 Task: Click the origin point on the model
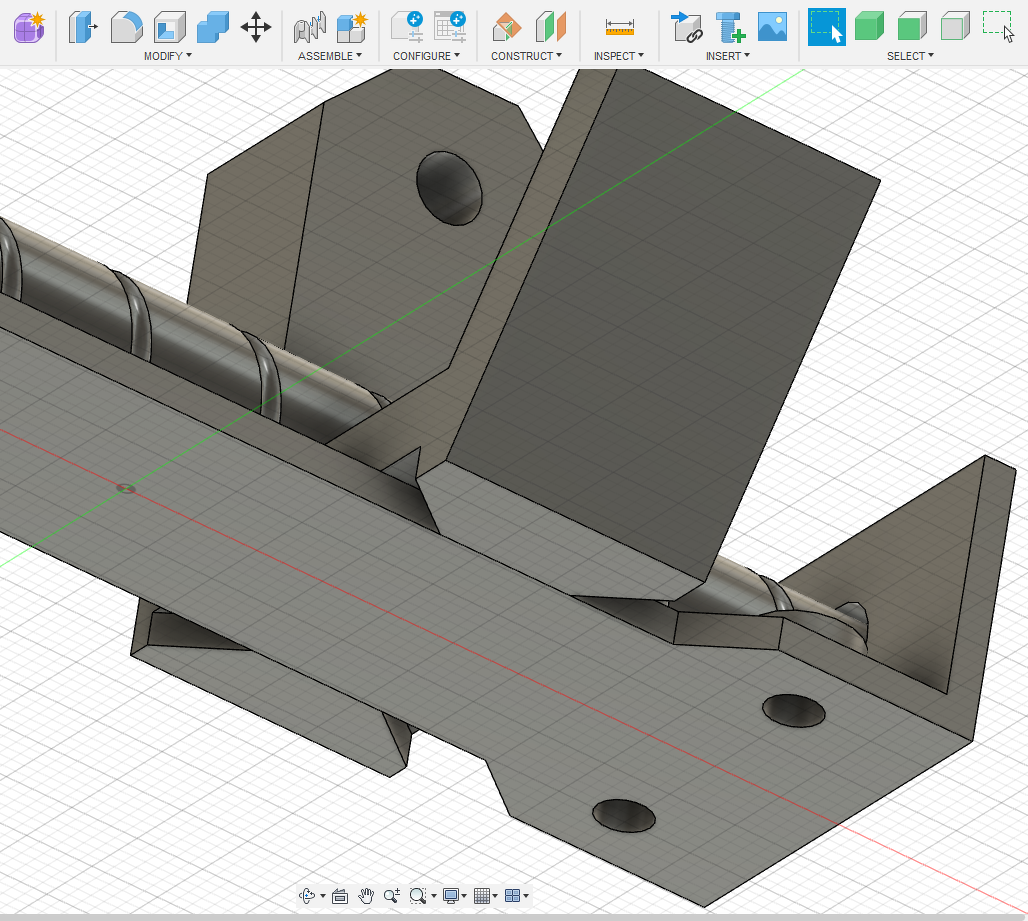(x=126, y=488)
